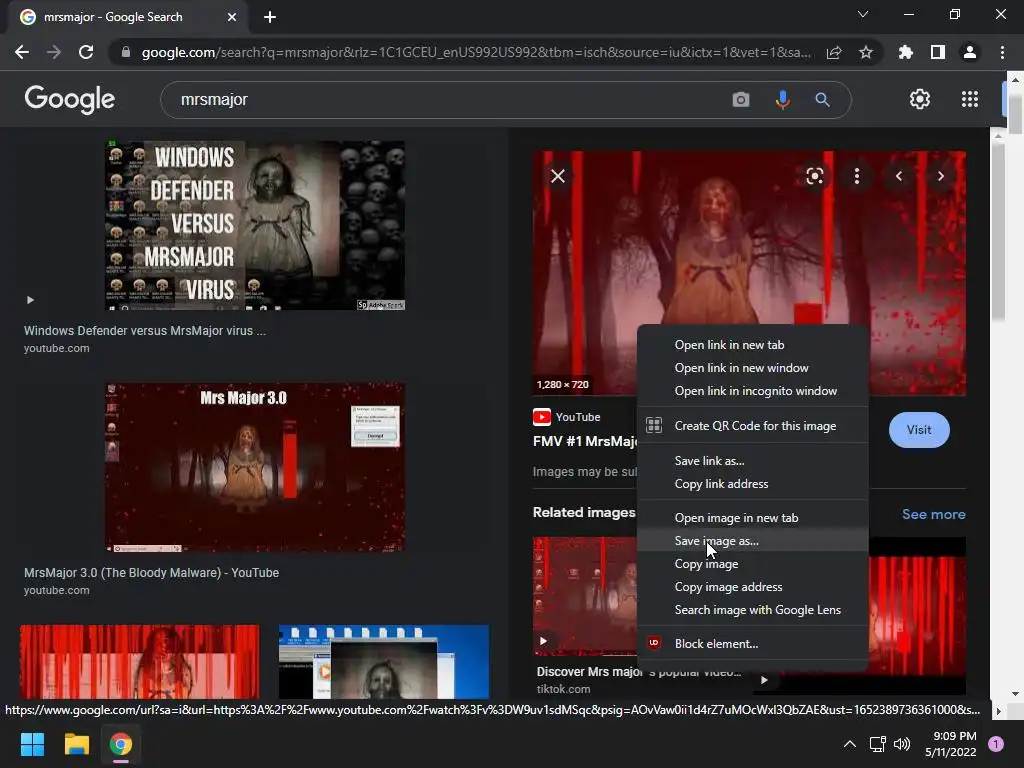
Task: Open the Chrome three-dot menu
Action: pyautogui.click(x=1002, y=52)
